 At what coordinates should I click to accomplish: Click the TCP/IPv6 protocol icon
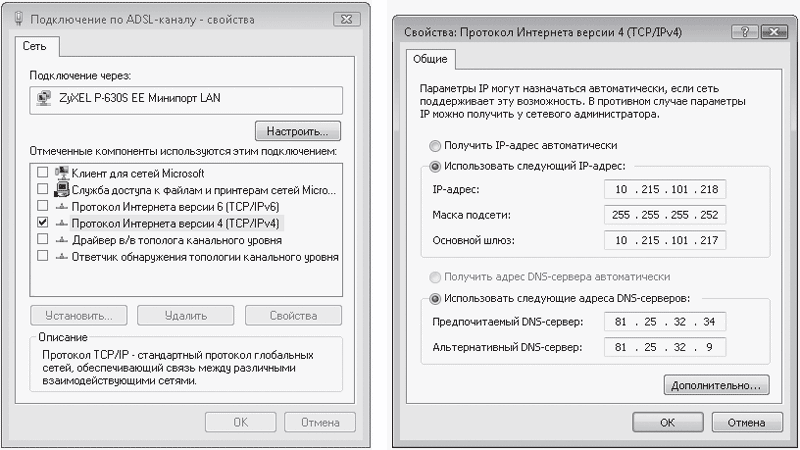pos(60,206)
